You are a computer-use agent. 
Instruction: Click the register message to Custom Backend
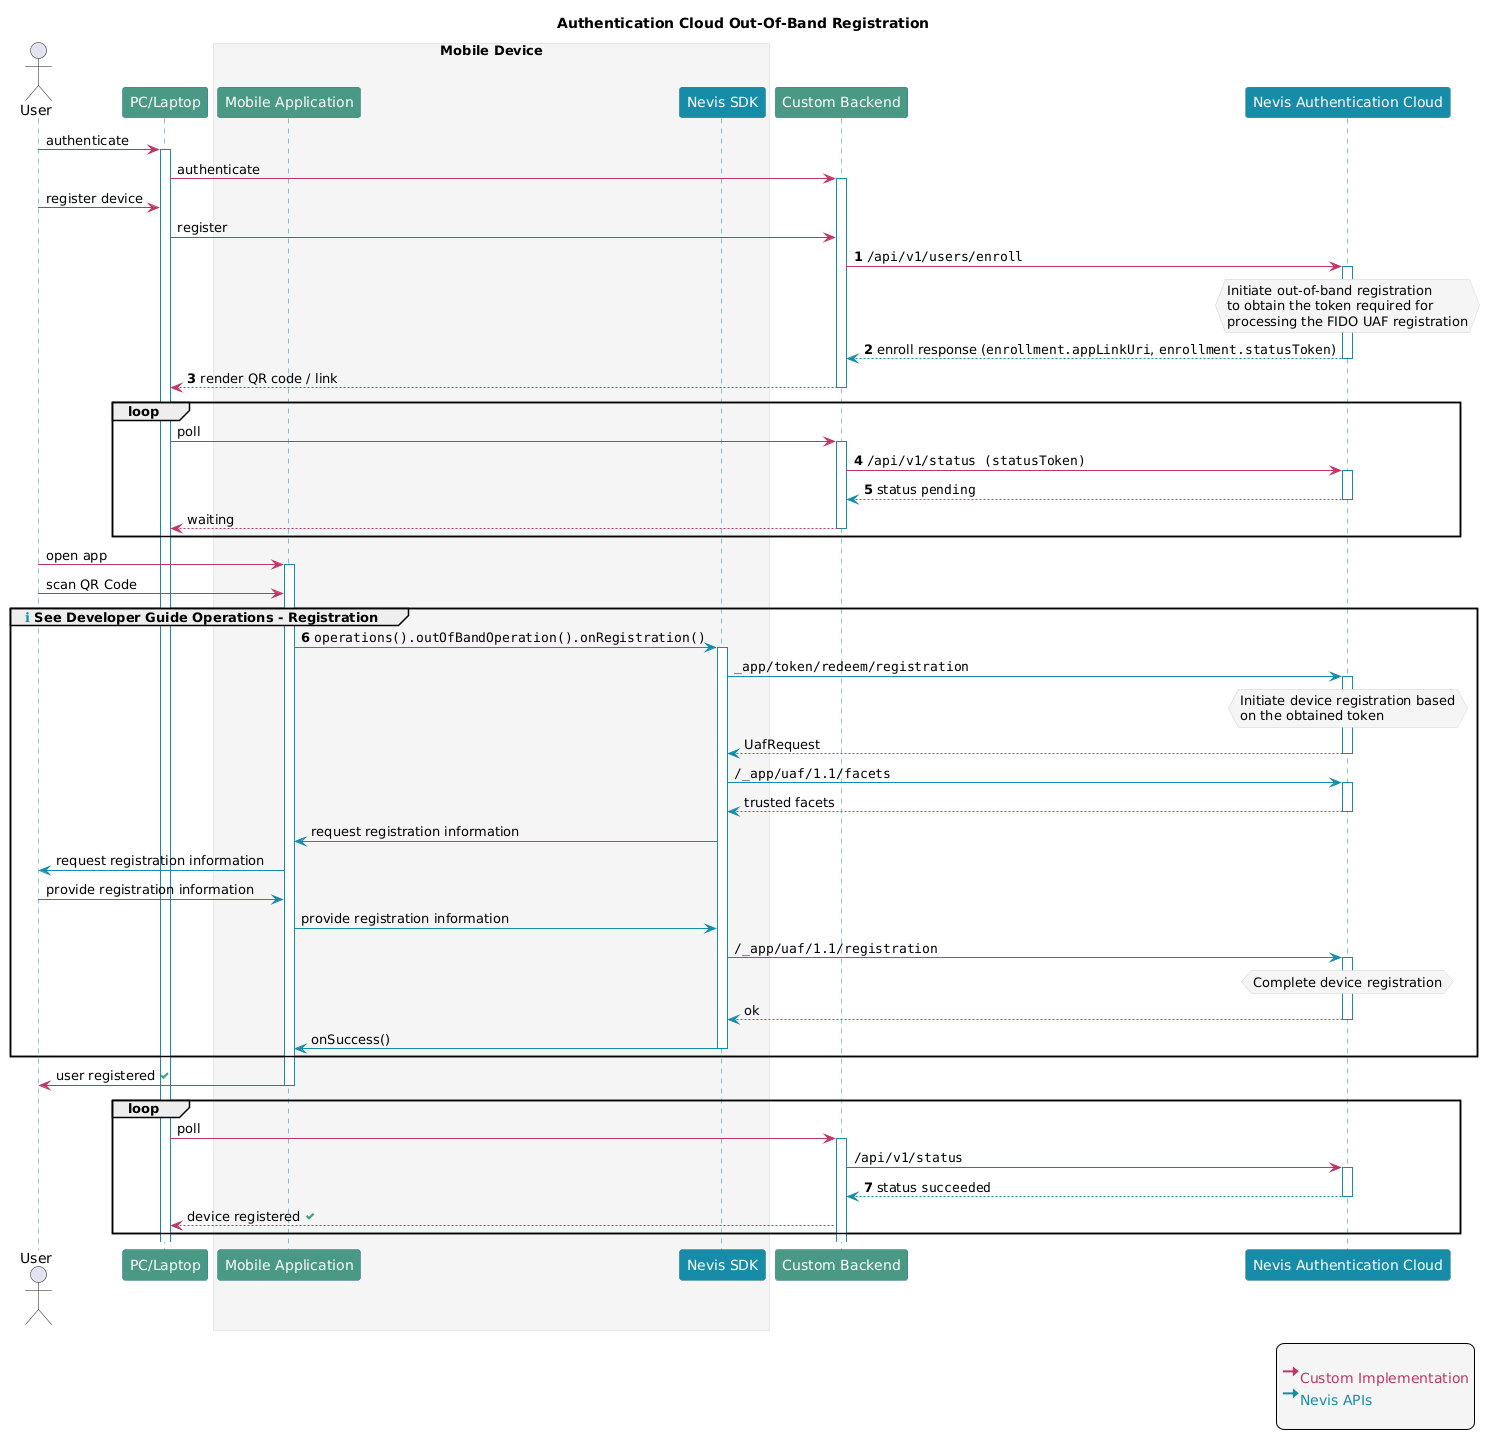(x=202, y=228)
